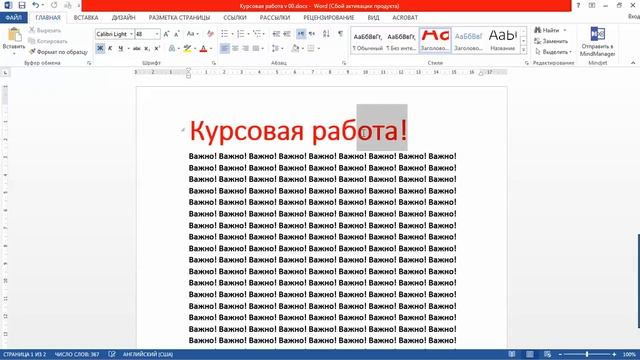This screenshot has height=360, width=640.
Task: Toggle the show paragraph marks (¶) button
Action: click(340, 34)
